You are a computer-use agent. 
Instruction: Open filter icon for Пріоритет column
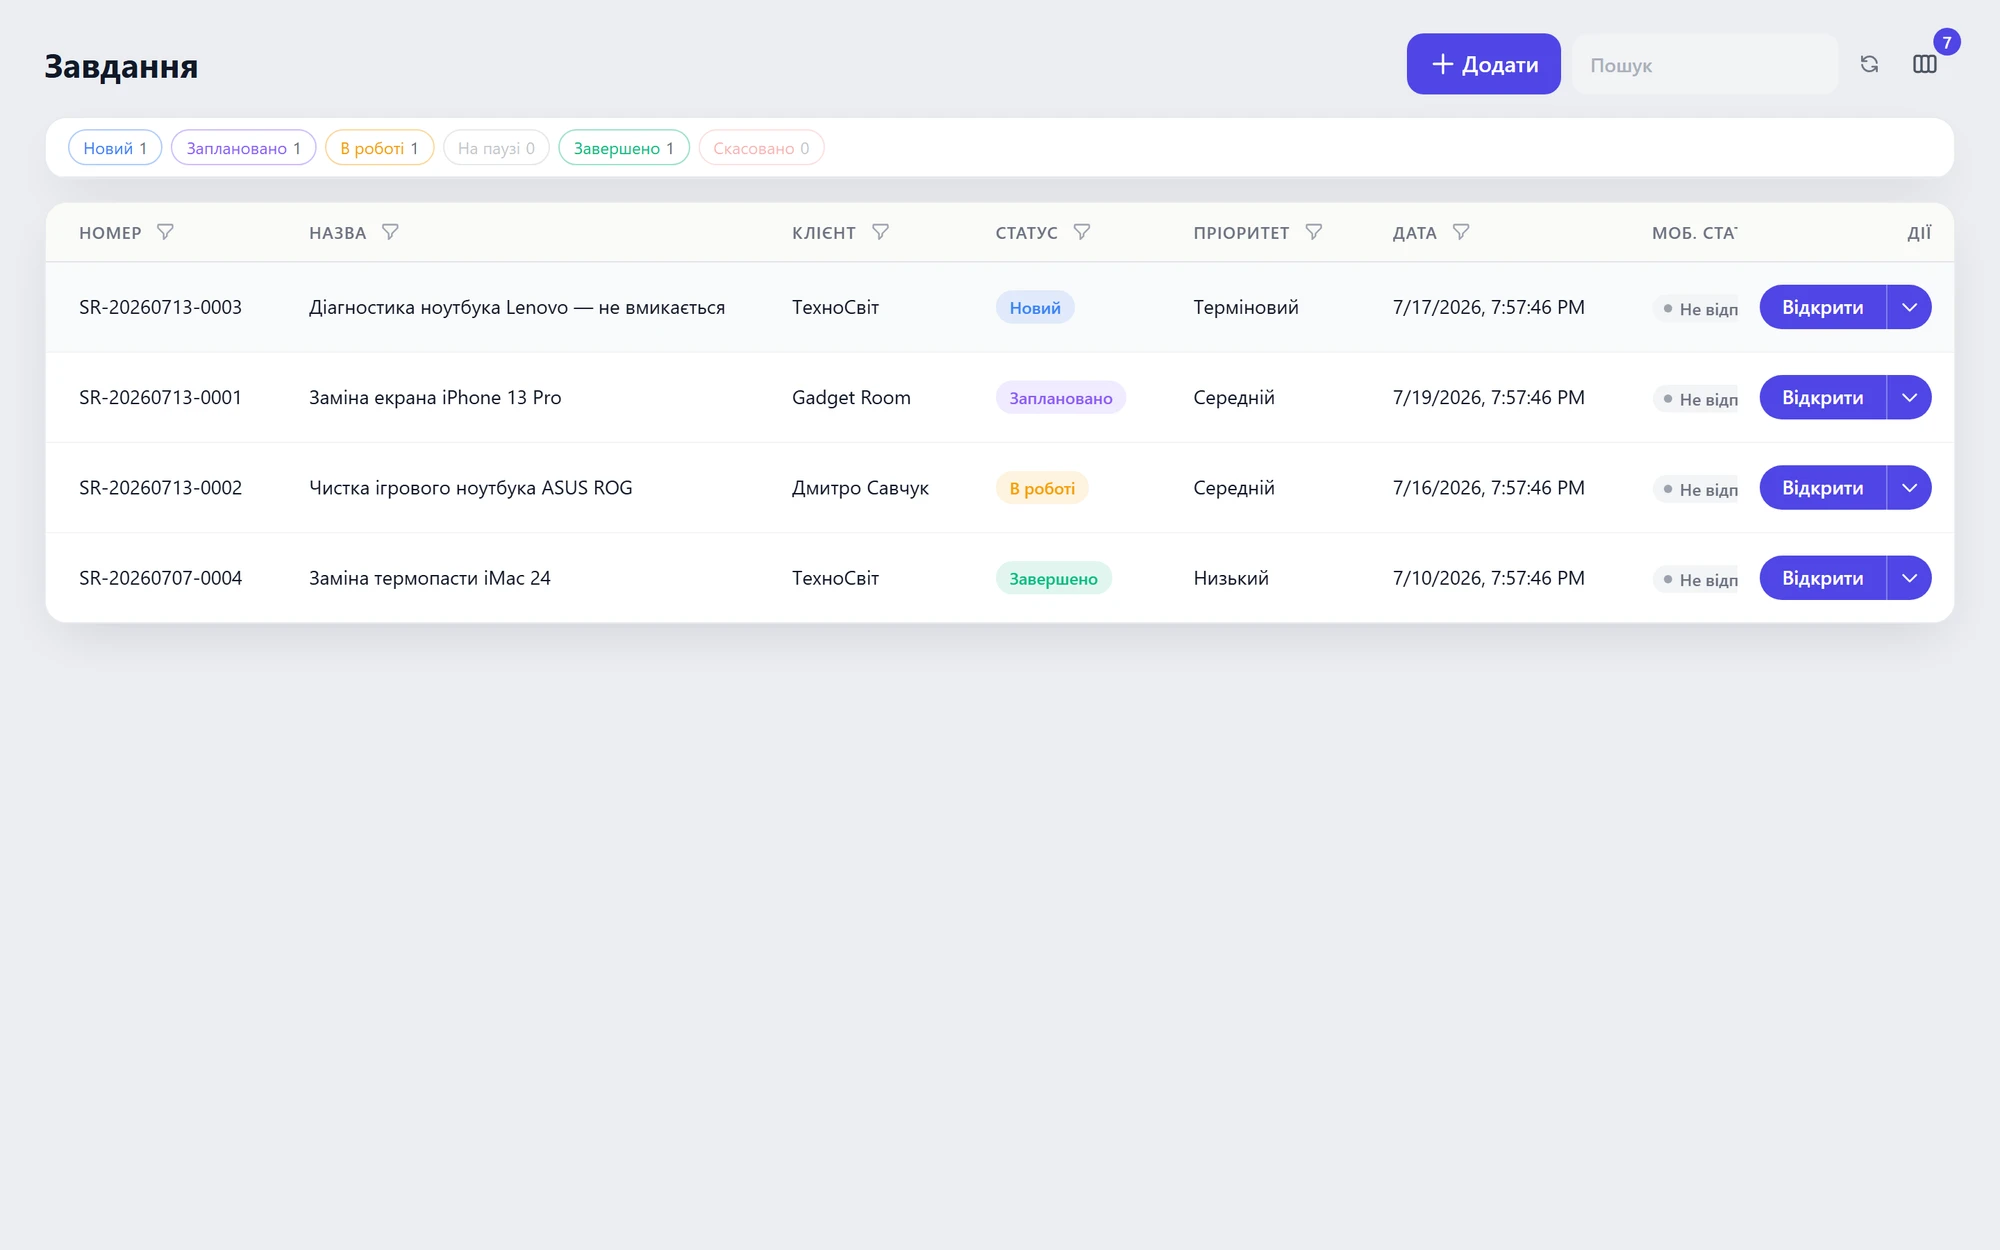pos(1314,232)
